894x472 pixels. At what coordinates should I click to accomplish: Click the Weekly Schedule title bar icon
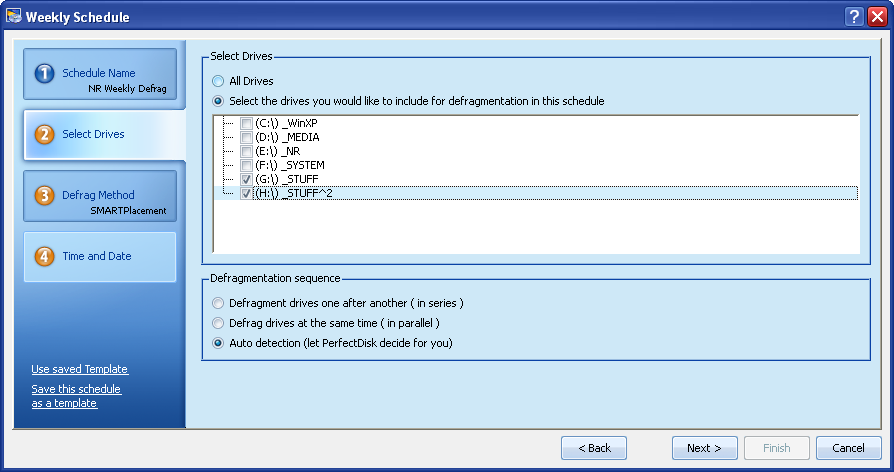[x=14, y=16]
